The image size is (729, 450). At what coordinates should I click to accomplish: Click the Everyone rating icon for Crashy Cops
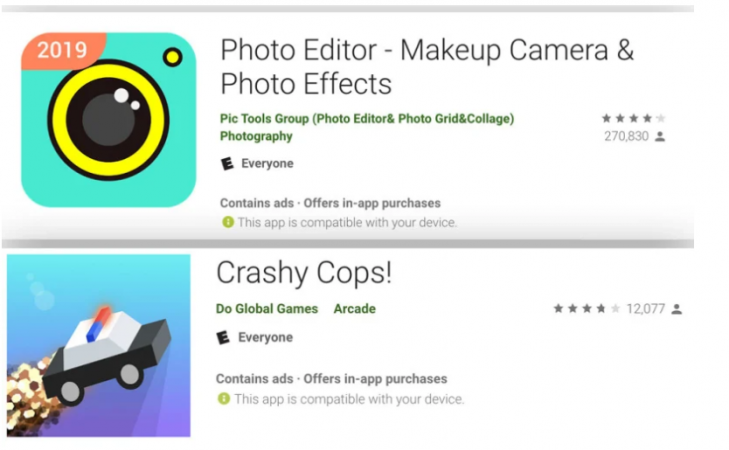[223, 338]
